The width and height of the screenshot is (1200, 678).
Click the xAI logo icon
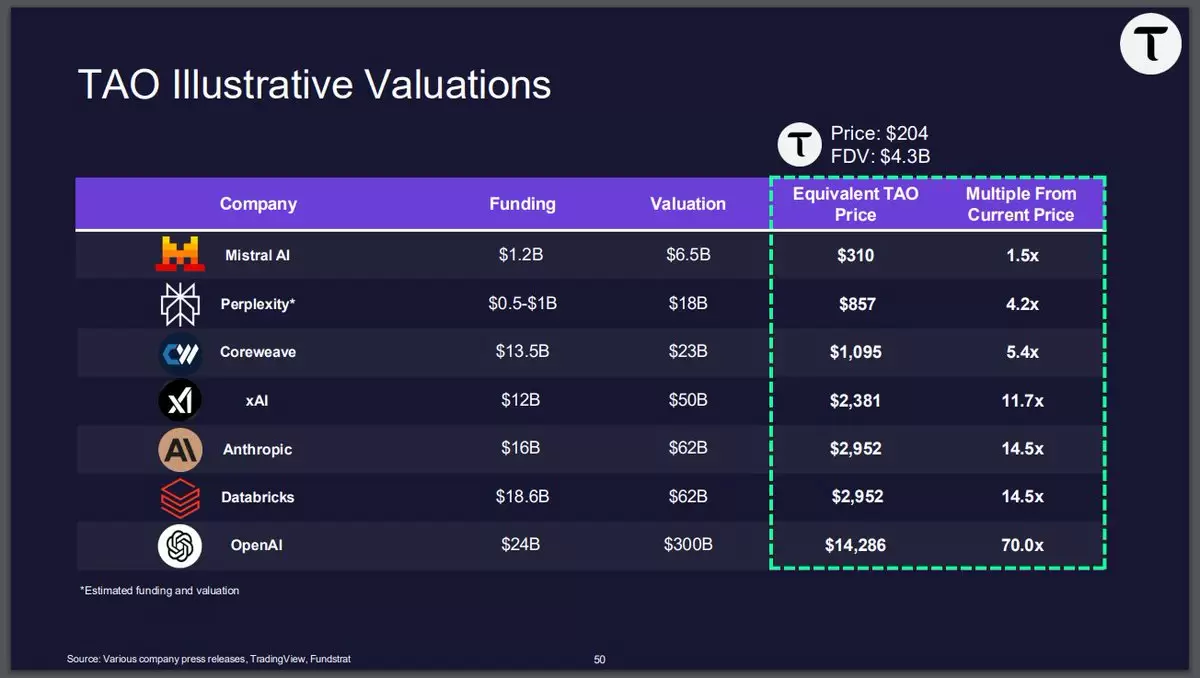pos(180,401)
